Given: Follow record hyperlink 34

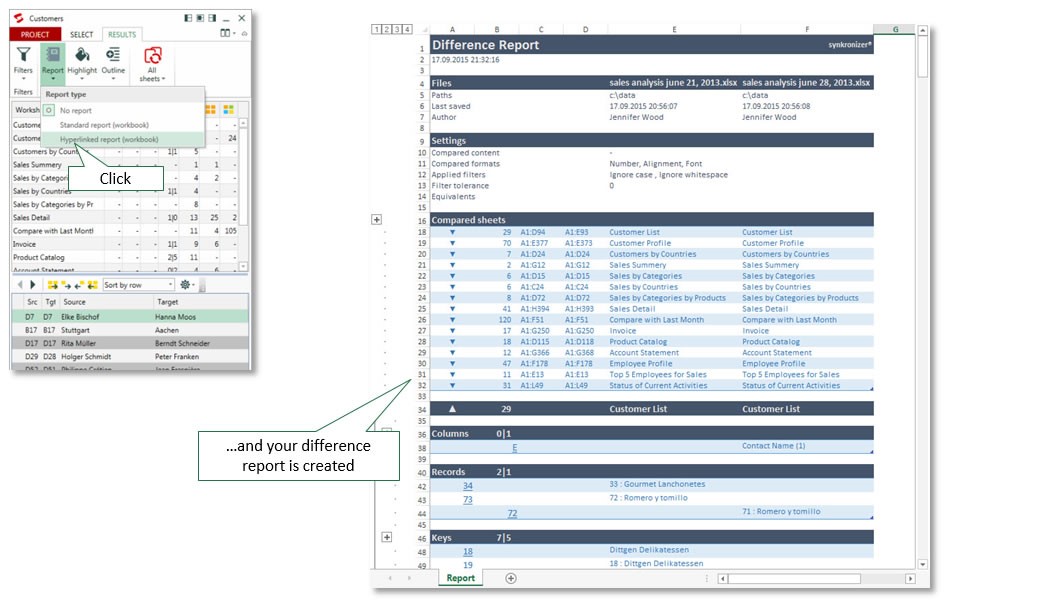Looking at the screenshot, I should pyautogui.click(x=468, y=486).
